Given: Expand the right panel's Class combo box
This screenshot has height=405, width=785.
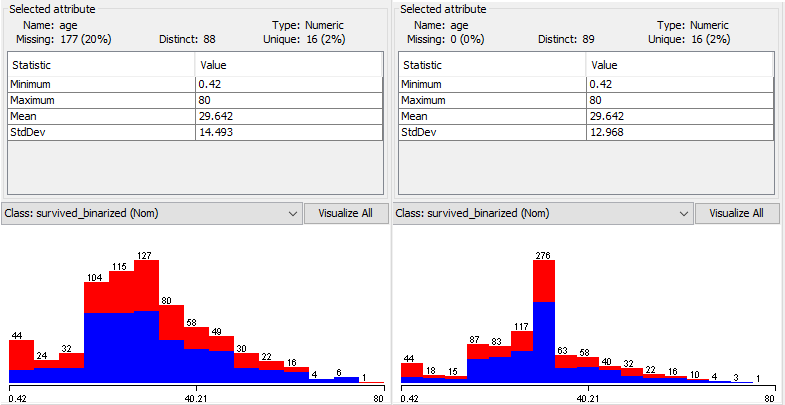Looking at the screenshot, I should (x=543, y=213).
